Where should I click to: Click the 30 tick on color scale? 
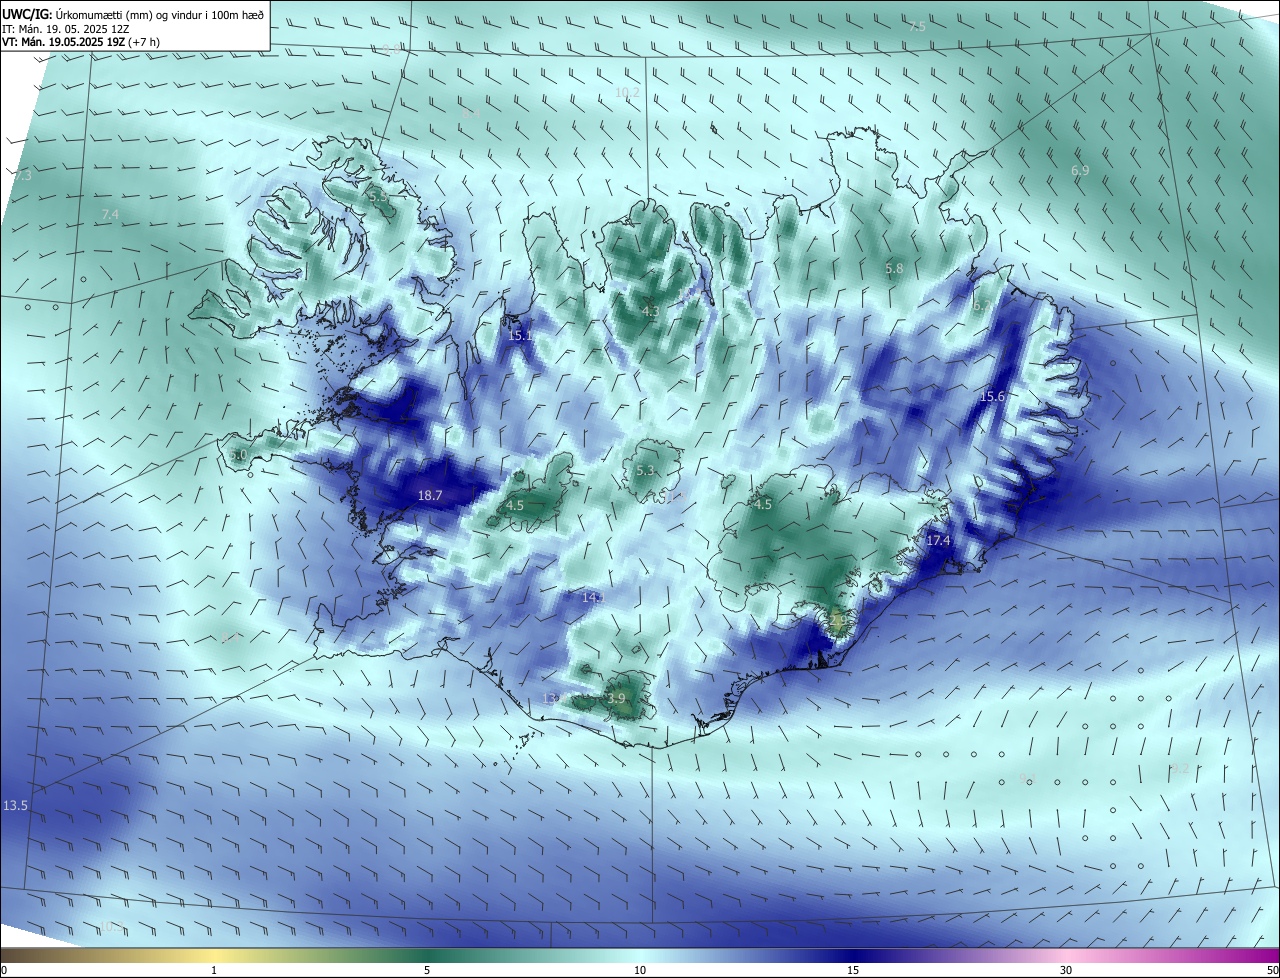tap(1066, 970)
